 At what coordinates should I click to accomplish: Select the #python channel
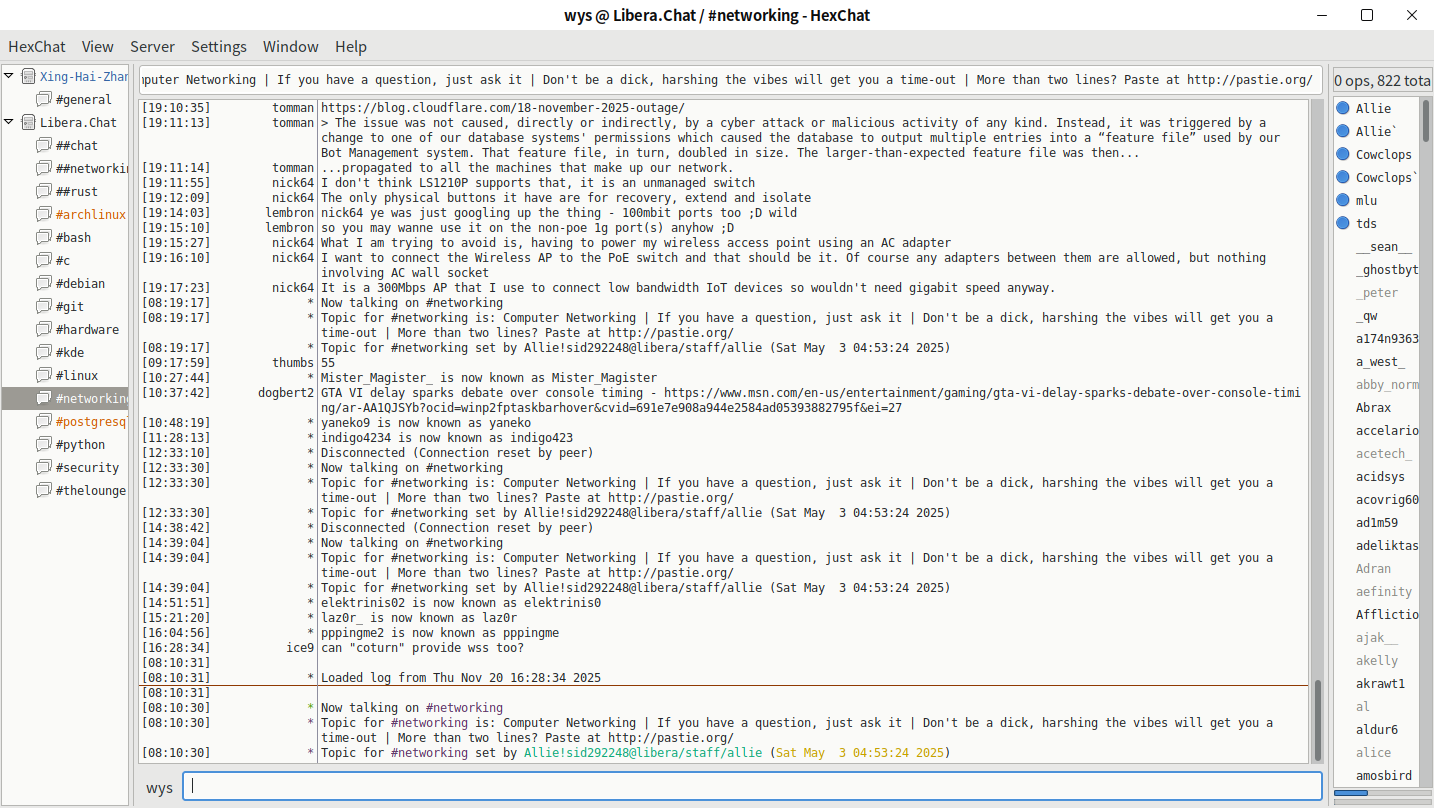(80, 444)
